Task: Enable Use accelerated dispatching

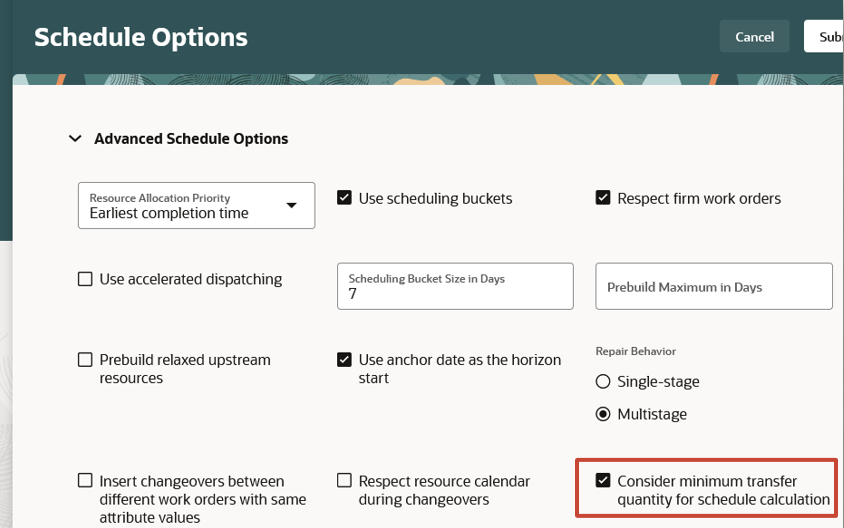Action: click(x=85, y=279)
